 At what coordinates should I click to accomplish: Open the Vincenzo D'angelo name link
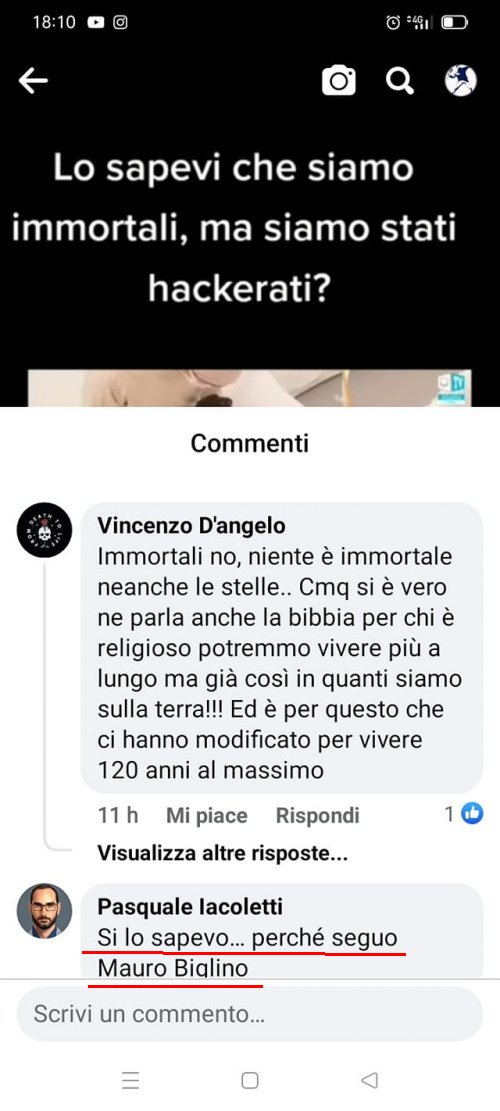click(x=191, y=525)
